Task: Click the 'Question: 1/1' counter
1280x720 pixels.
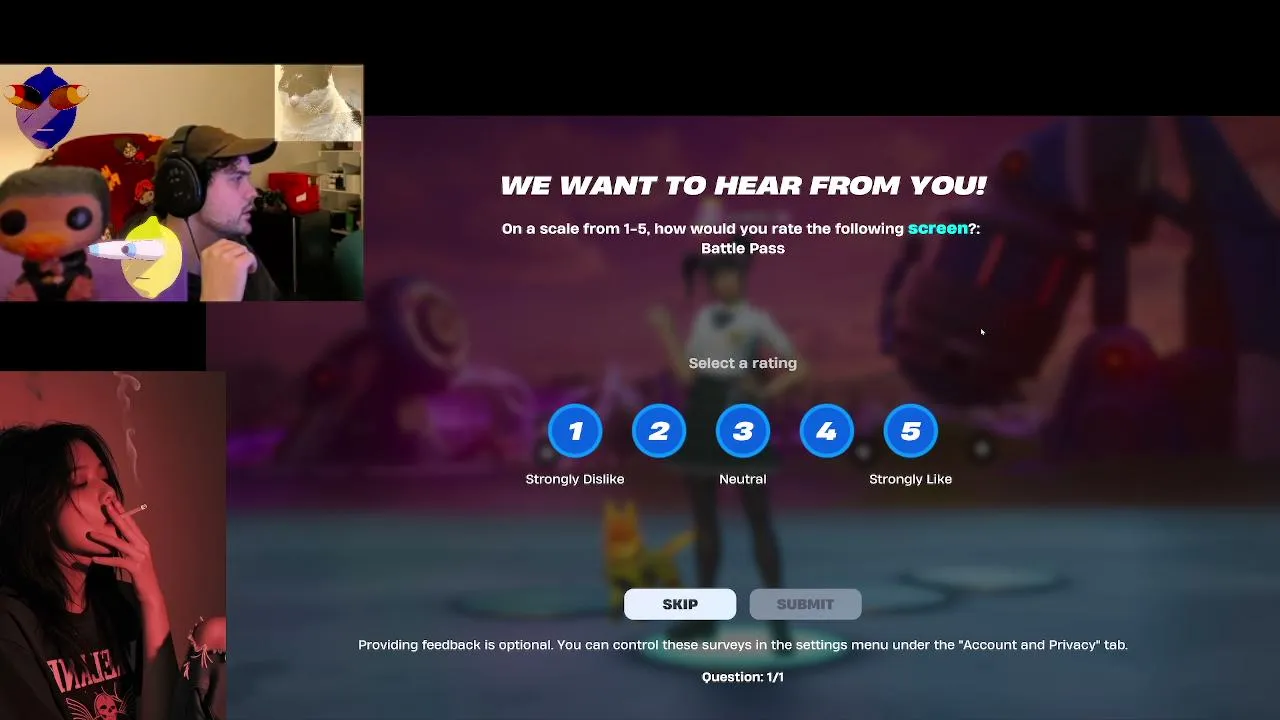Action: 743,677
